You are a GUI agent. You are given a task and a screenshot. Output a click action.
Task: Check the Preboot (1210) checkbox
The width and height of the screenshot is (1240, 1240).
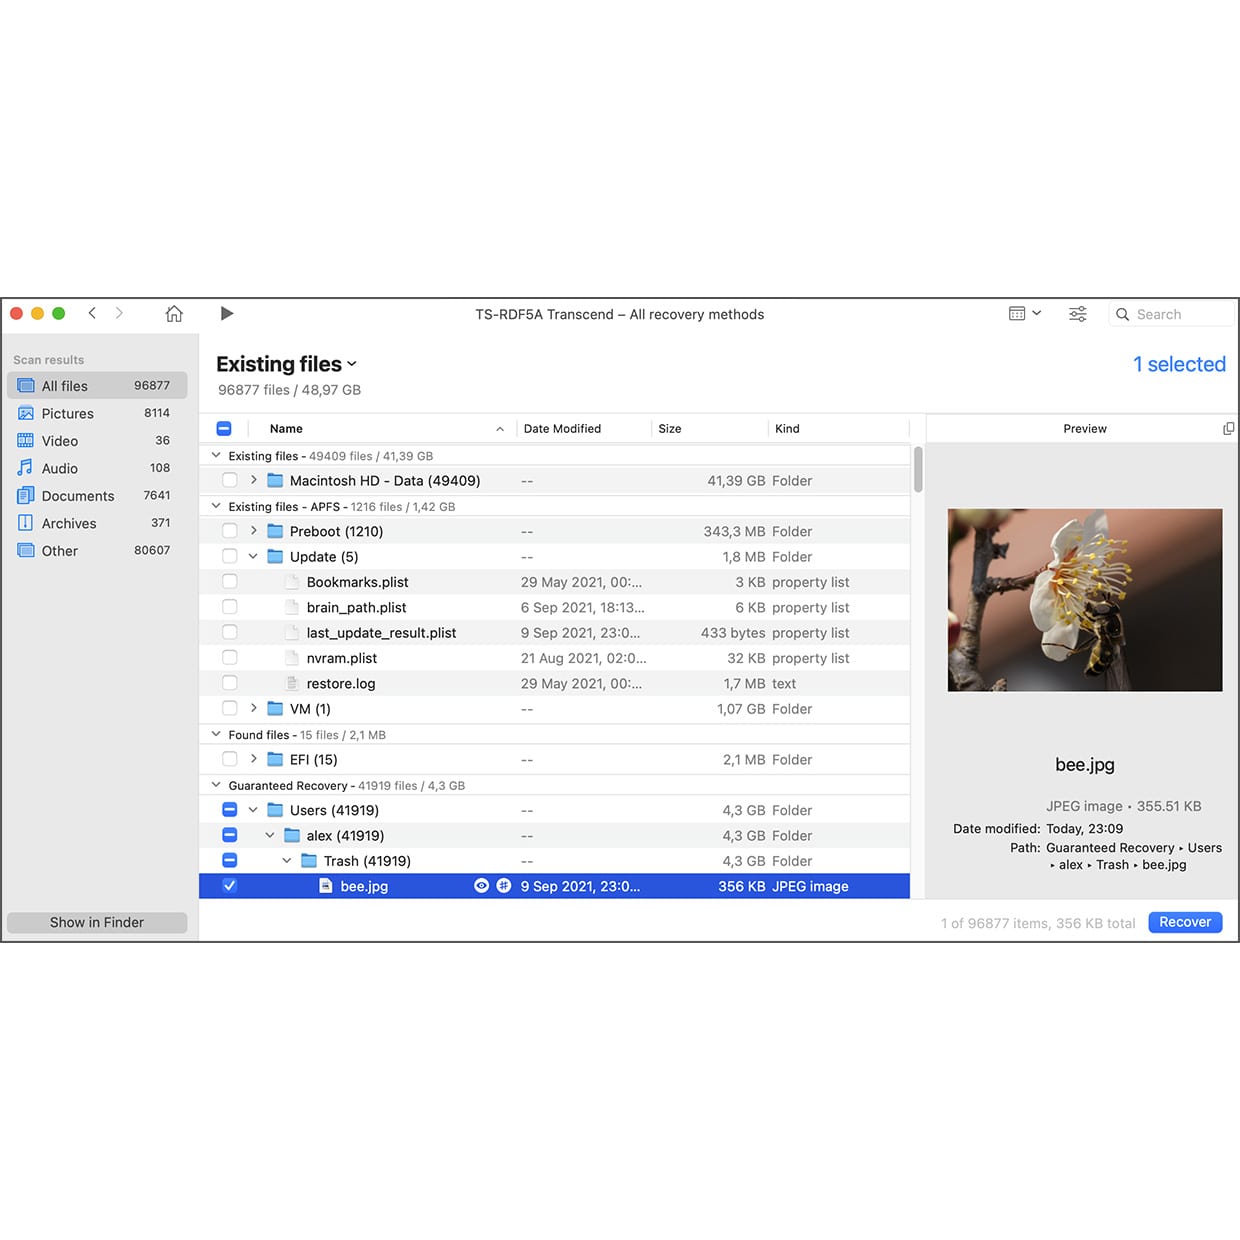tap(230, 531)
